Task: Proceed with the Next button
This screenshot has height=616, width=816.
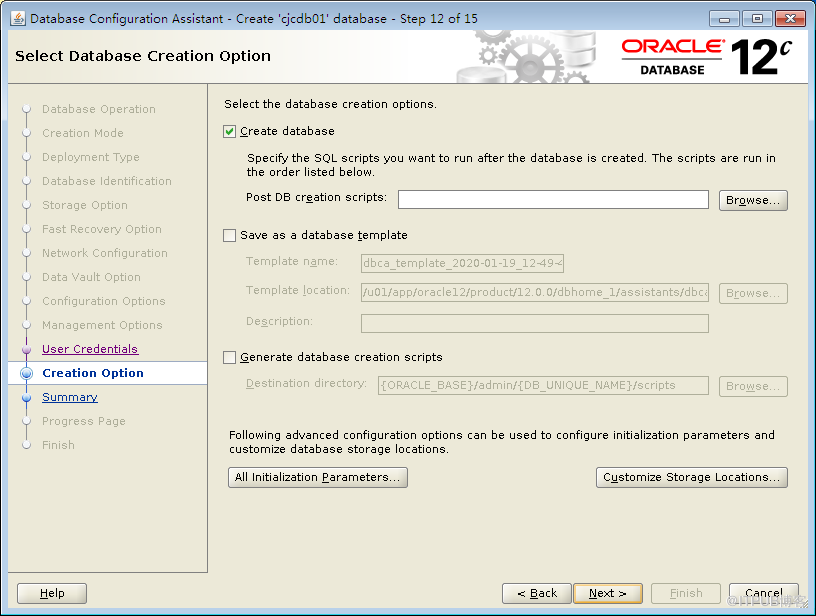Action: [x=608, y=593]
